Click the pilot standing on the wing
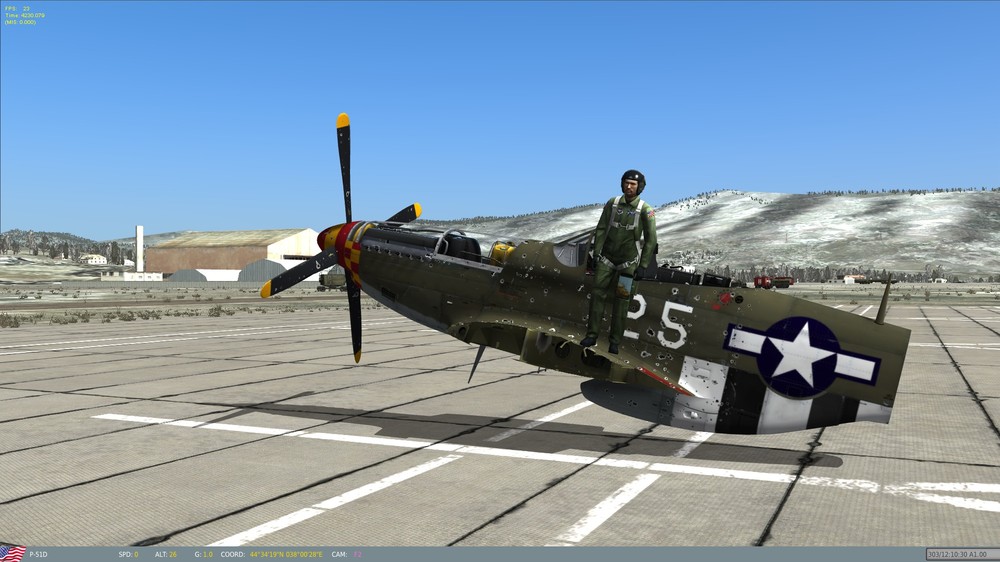The height and width of the screenshot is (562, 1000). click(x=619, y=260)
